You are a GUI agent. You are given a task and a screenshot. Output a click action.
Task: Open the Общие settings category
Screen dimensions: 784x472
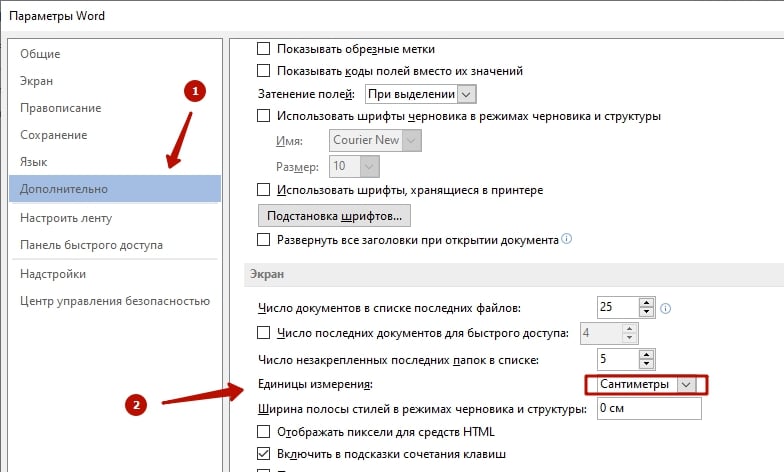pos(40,54)
